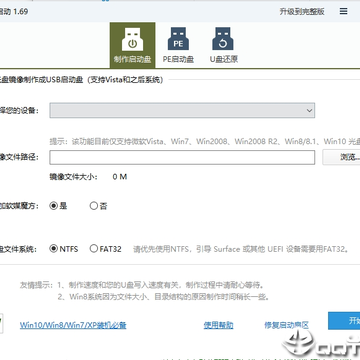This screenshot has height=360, width=360.
Task: Open the 使用帮助 link
Action: coord(218,325)
